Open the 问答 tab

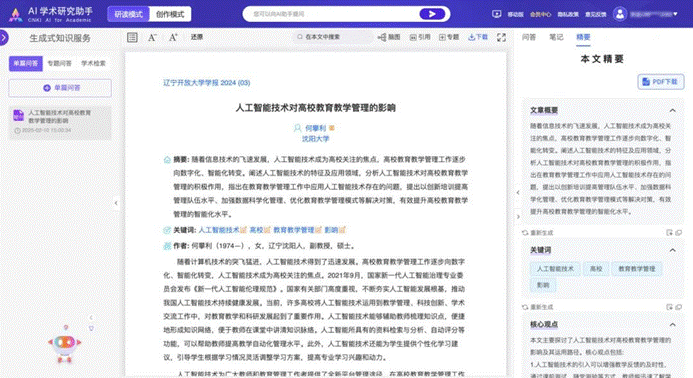pos(529,37)
